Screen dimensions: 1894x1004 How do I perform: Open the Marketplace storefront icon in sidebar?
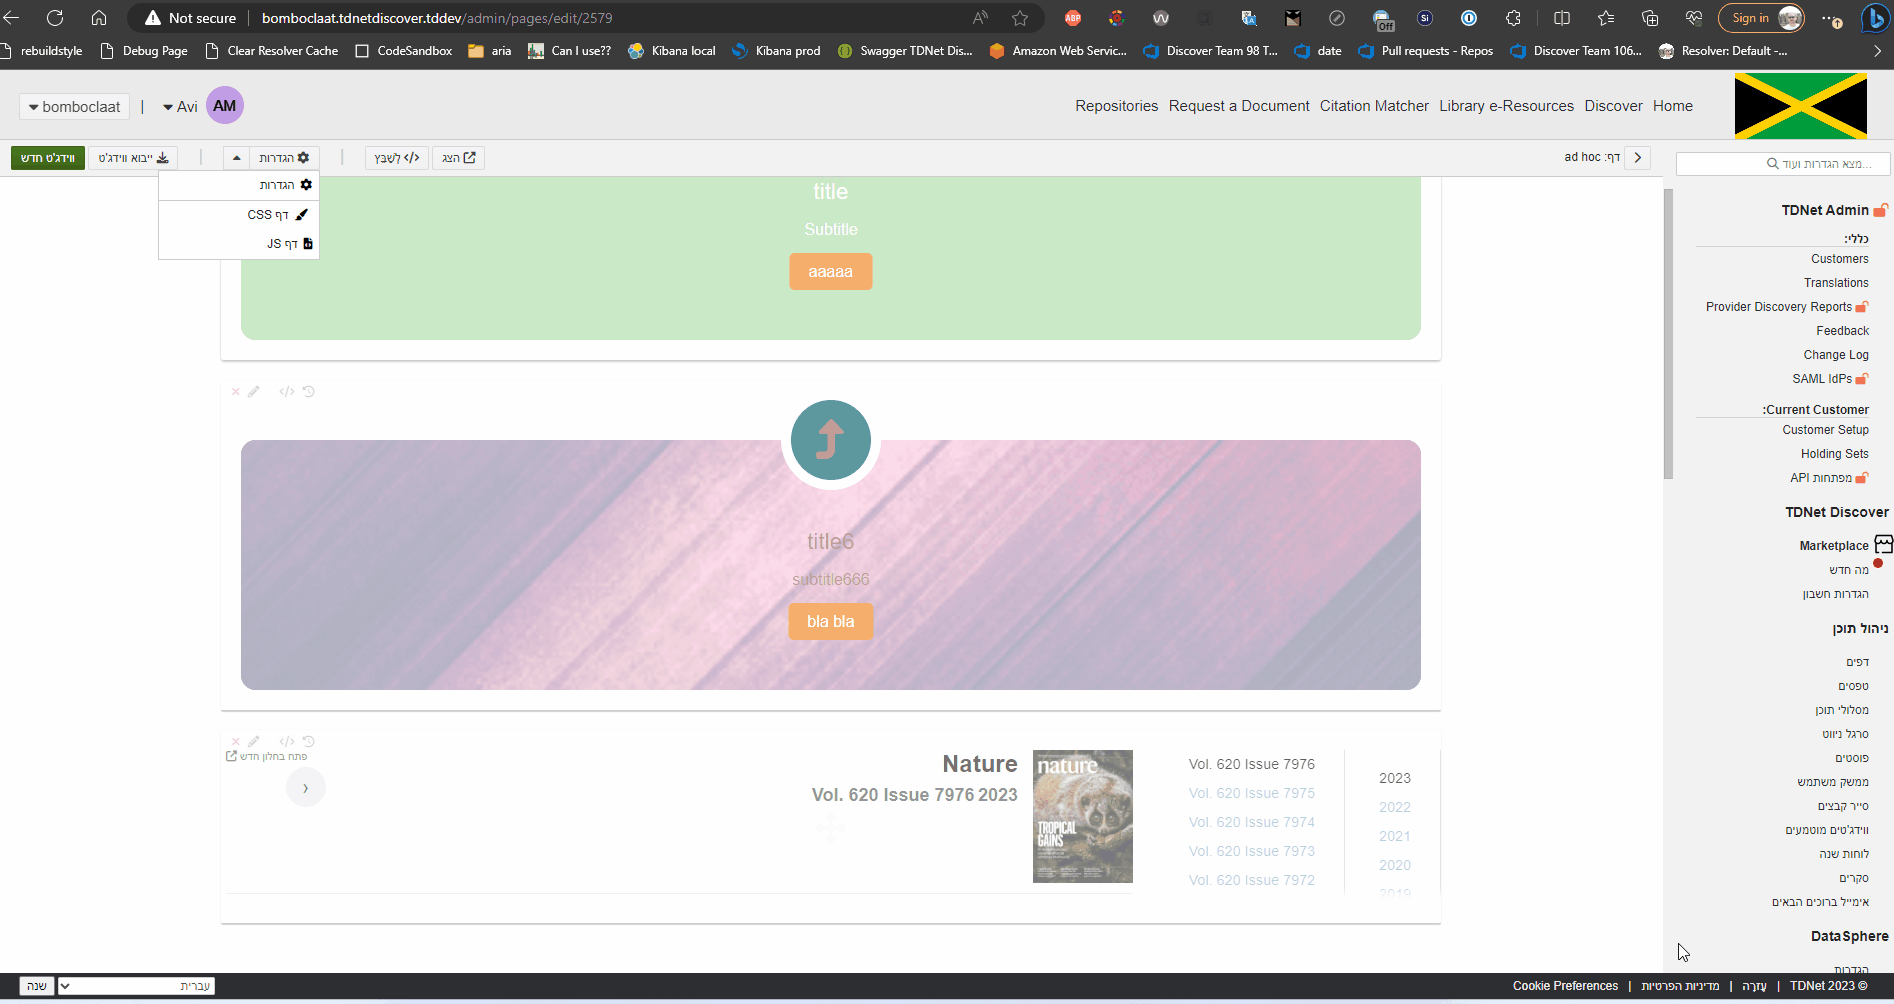pyautogui.click(x=1884, y=544)
